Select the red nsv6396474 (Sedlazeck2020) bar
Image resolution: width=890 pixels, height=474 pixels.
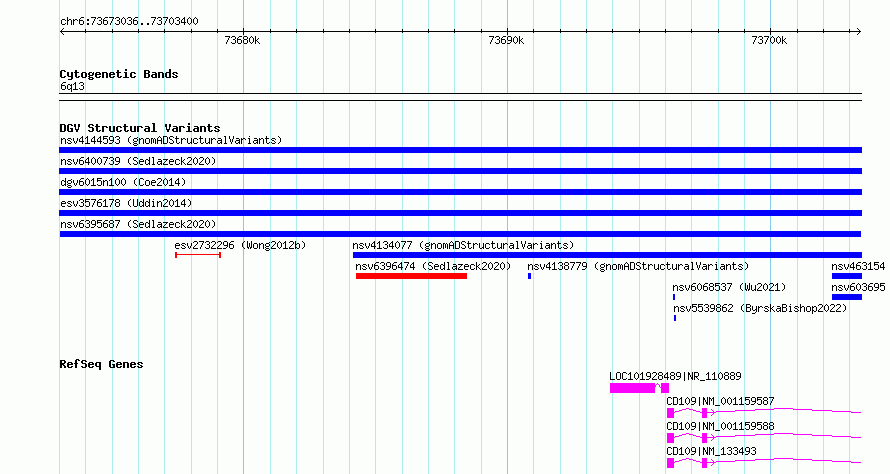point(412,276)
